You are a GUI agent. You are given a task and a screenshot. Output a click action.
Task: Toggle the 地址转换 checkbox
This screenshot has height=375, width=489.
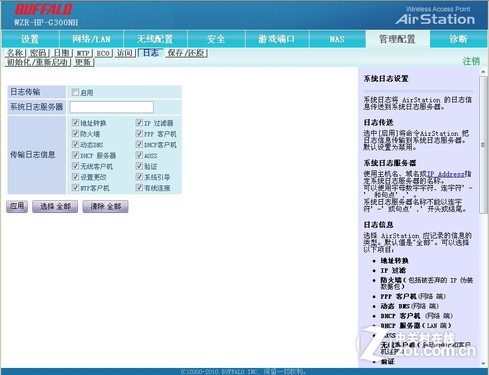pos(76,123)
